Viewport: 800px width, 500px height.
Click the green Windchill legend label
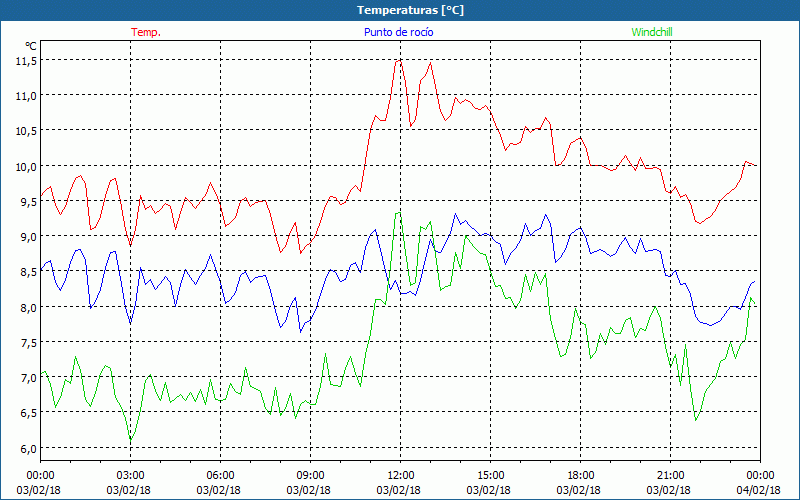[652, 32]
